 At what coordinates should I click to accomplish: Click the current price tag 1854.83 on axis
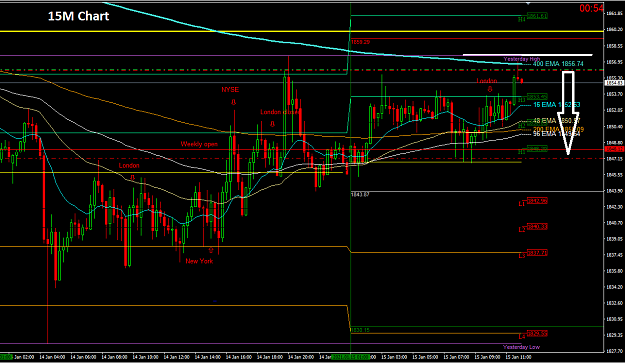tap(614, 83)
